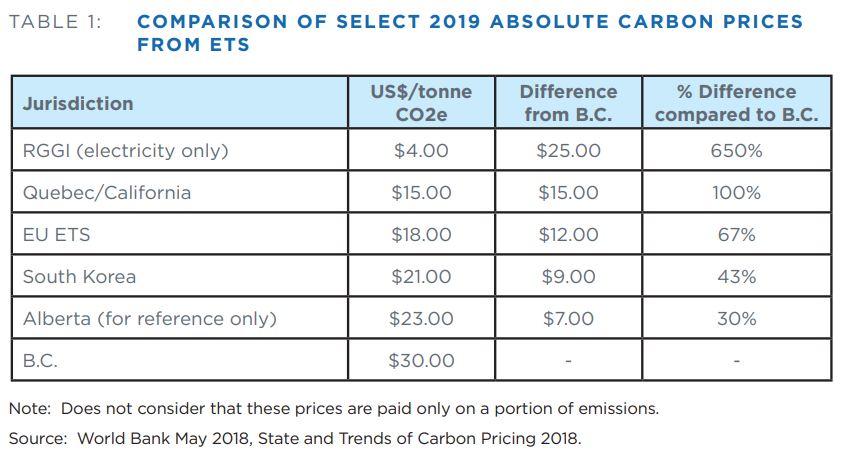Select the "Jurisdiction" column header

click(78, 103)
